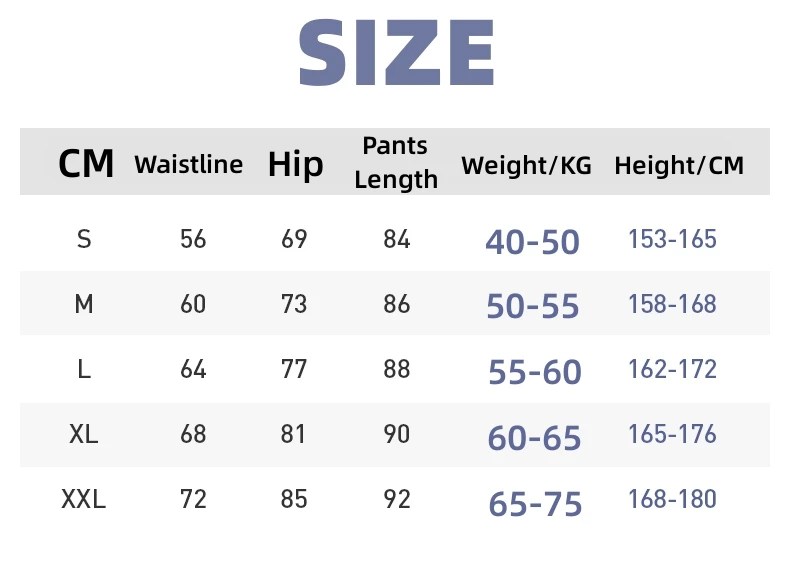Click the L size row label
This screenshot has height=588, width=790.
84,369
